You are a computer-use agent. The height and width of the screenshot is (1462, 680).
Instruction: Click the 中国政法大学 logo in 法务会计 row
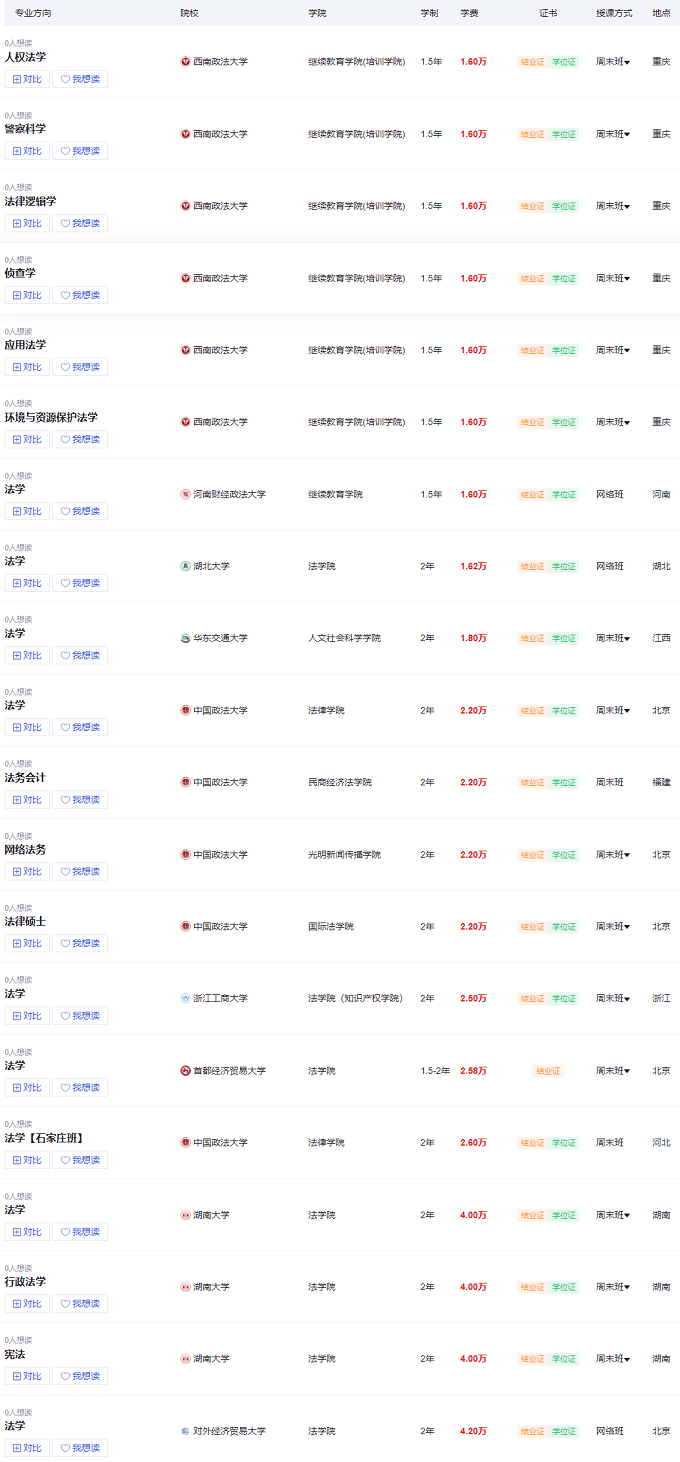tap(185, 782)
